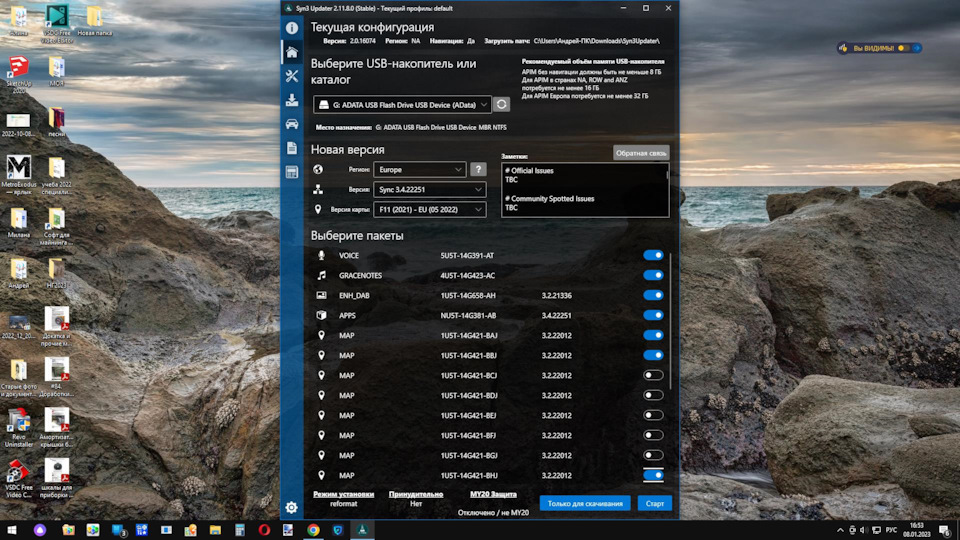Image resolution: width=960 pixels, height=540 pixels.
Task: Open Windows Start menu
Action: coord(12,530)
